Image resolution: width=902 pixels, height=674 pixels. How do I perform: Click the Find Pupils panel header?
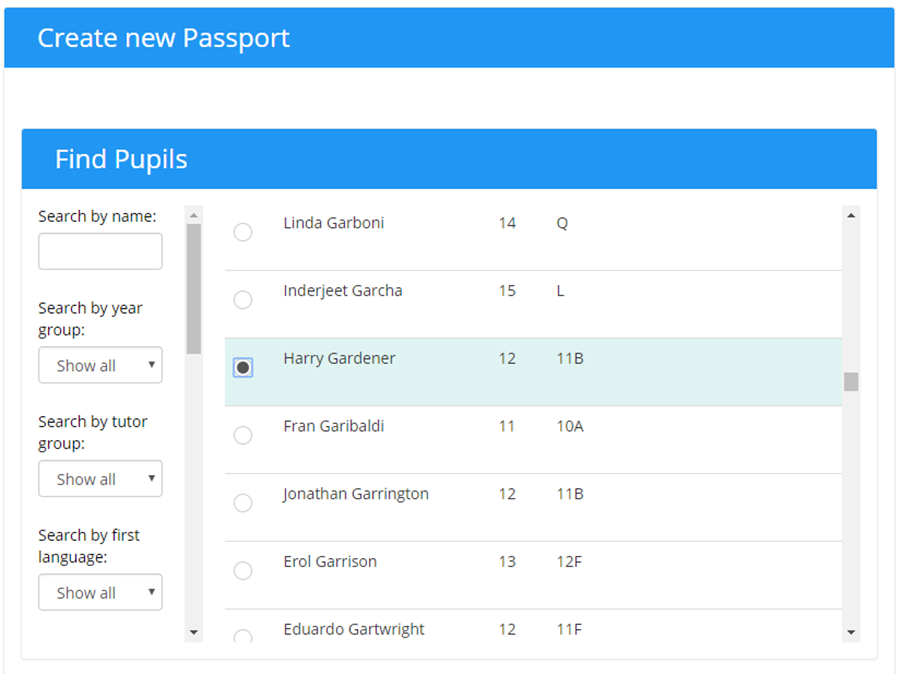[x=120, y=159]
